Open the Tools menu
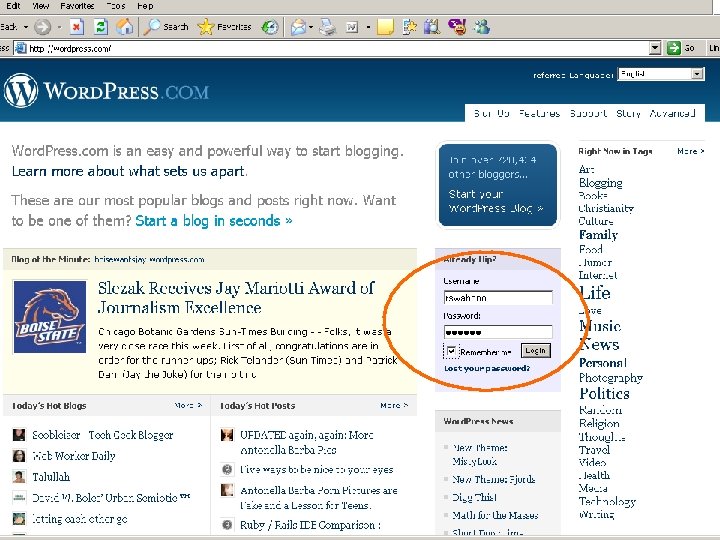The height and width of the screenshot is (540, 720). (x=115, y=6)
